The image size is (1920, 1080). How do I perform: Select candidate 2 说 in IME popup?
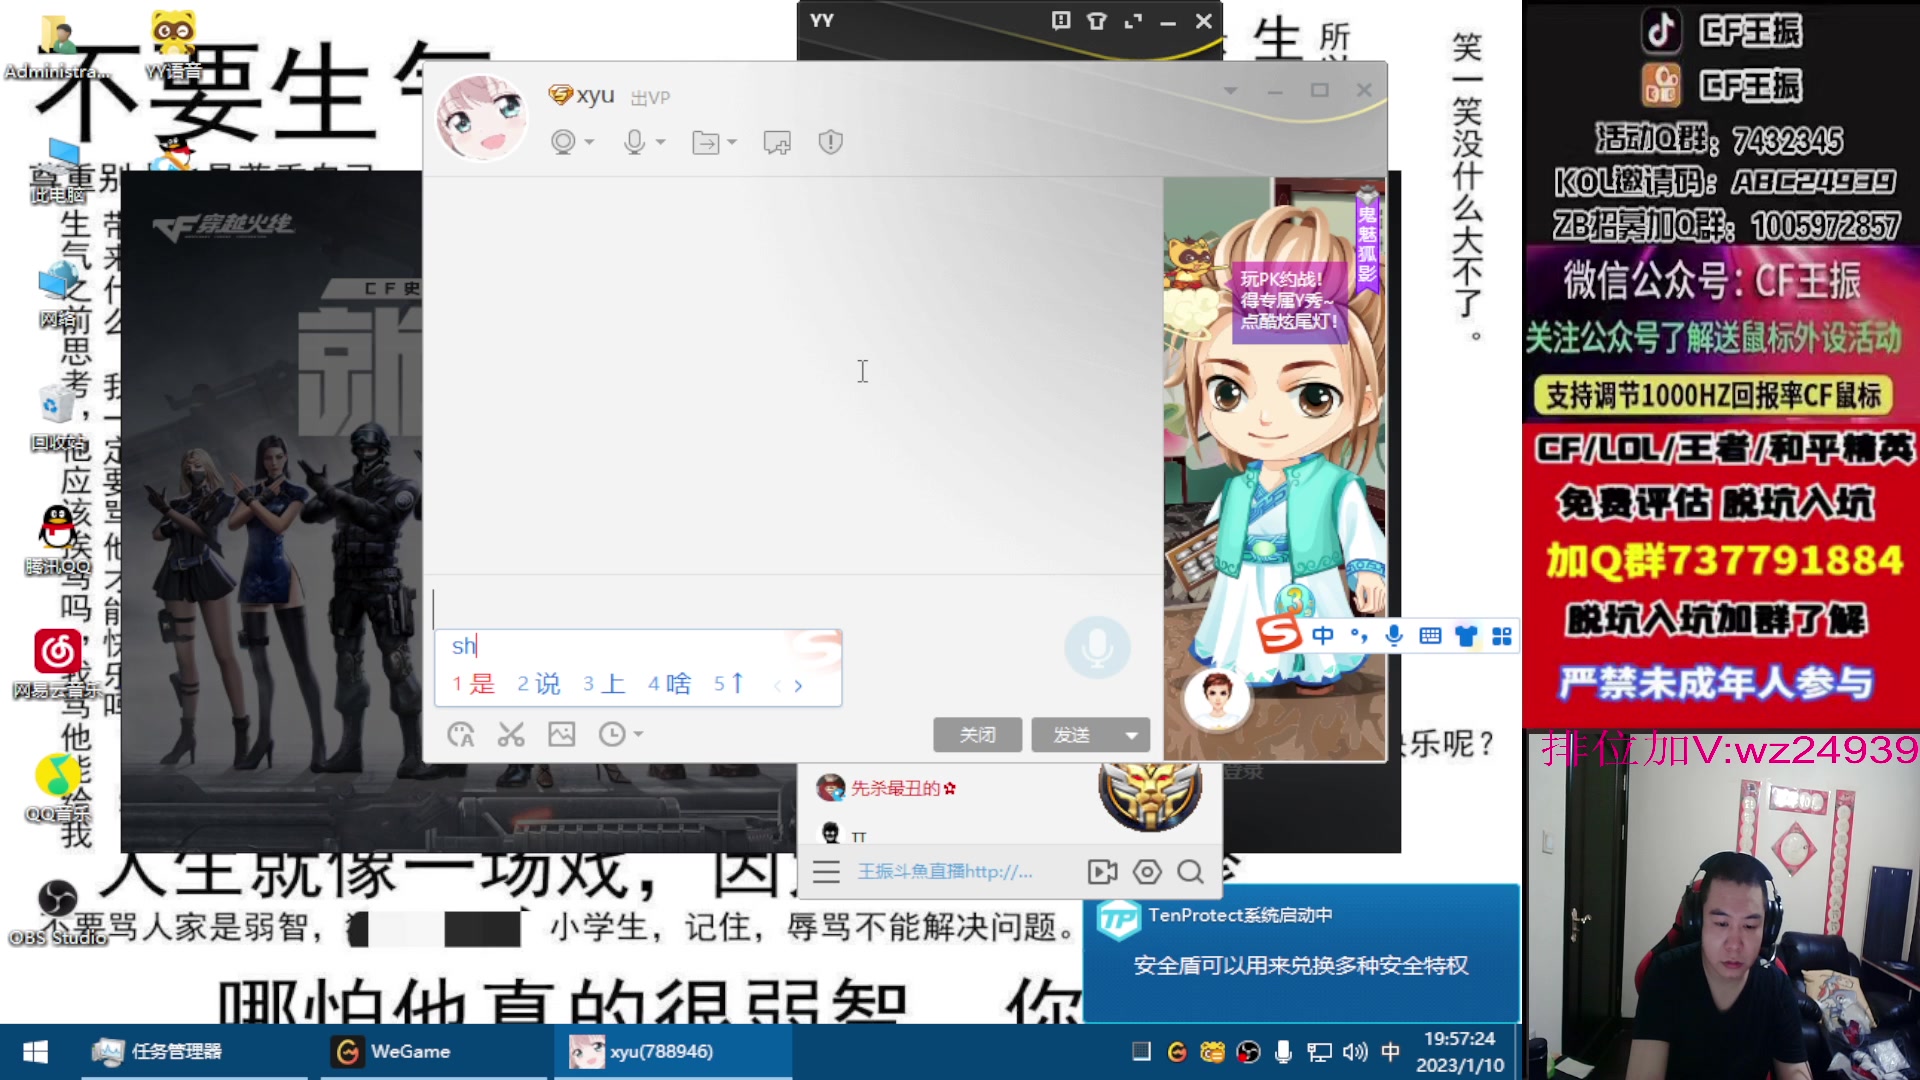point(539,684)
